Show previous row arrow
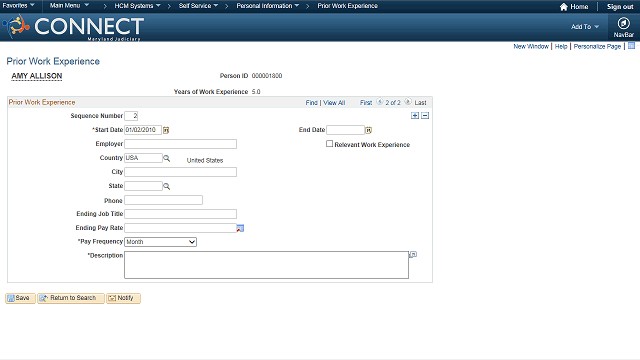The width and height of the screenshot is (640, 360). click(x=380, y=102)
